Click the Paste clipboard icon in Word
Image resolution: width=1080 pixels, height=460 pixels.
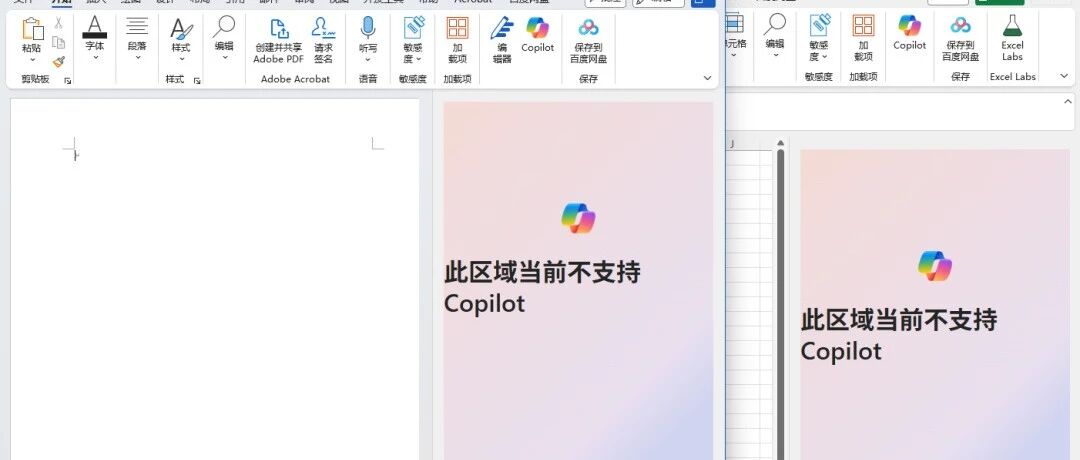[x=32, y=29]
